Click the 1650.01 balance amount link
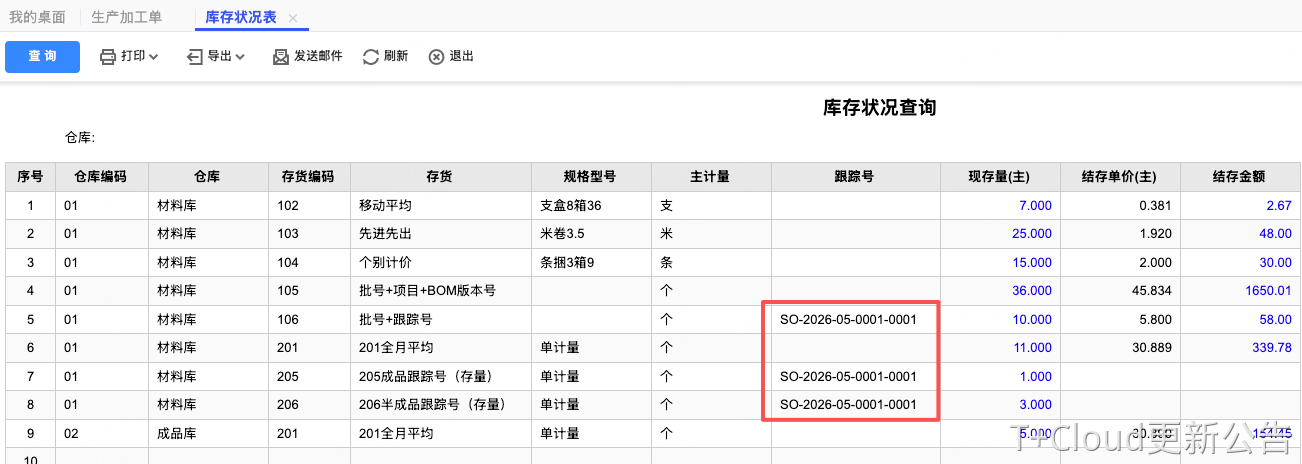The width and height of the screenshot is (1302, 464). (1268, 291)
